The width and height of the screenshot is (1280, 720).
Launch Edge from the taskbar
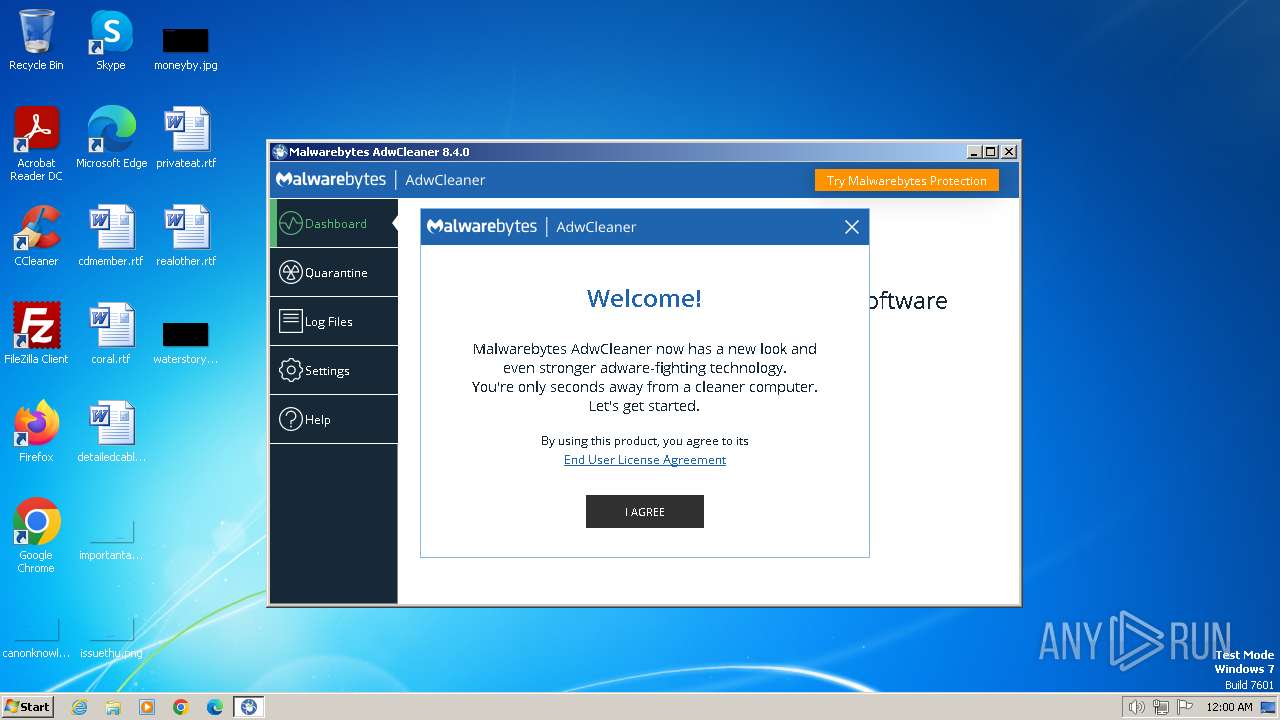tap(215, 707)
